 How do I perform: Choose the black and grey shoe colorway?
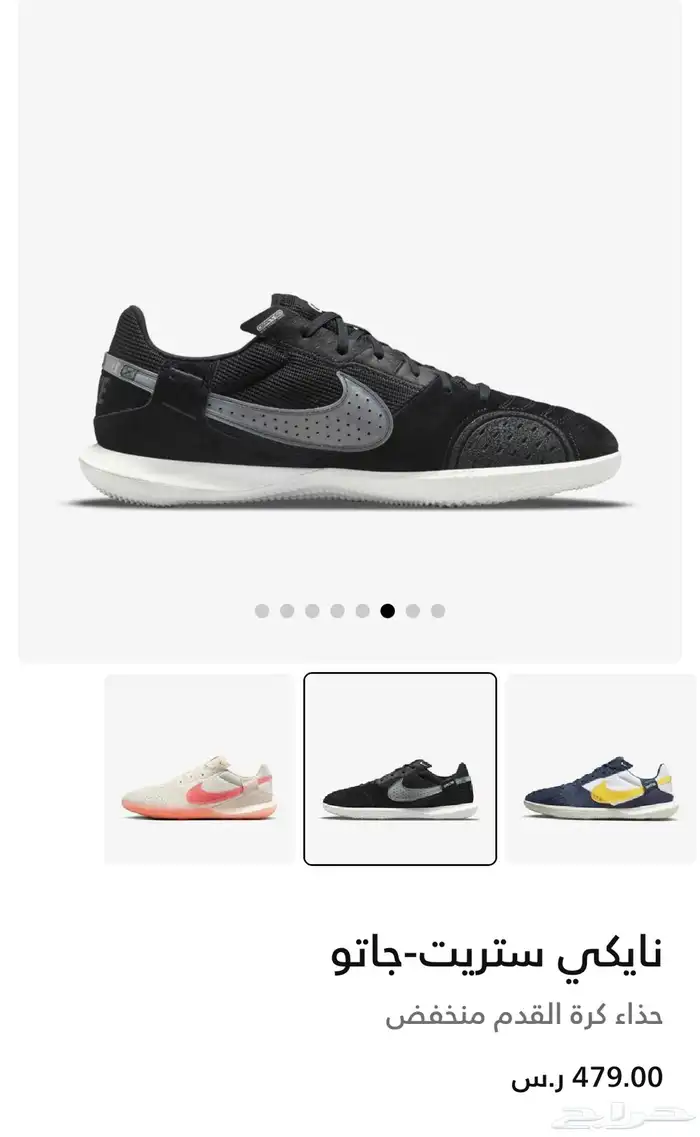[400, 769]
